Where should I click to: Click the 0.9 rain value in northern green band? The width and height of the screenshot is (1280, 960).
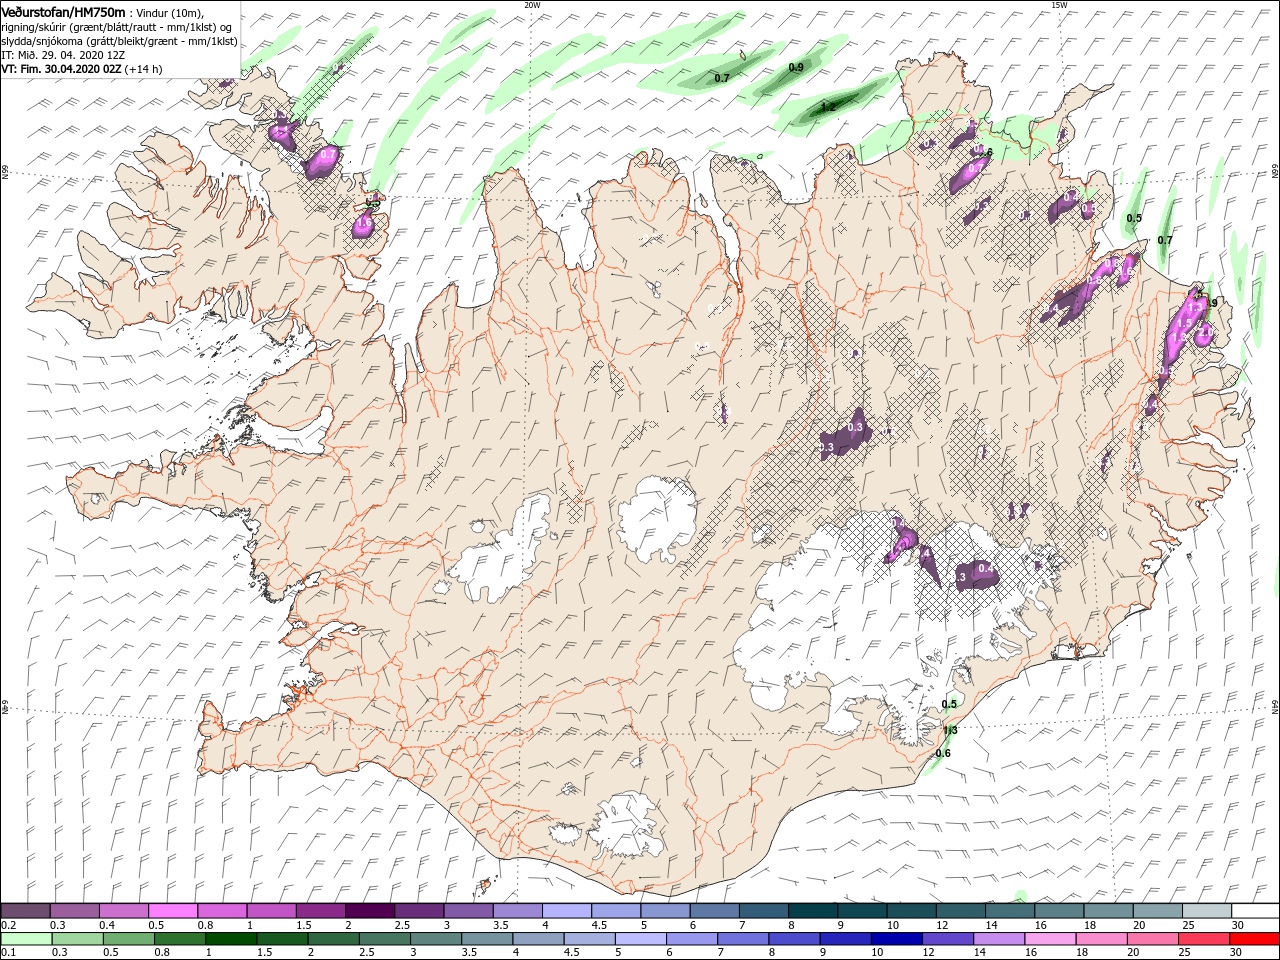tap(796, 67)
